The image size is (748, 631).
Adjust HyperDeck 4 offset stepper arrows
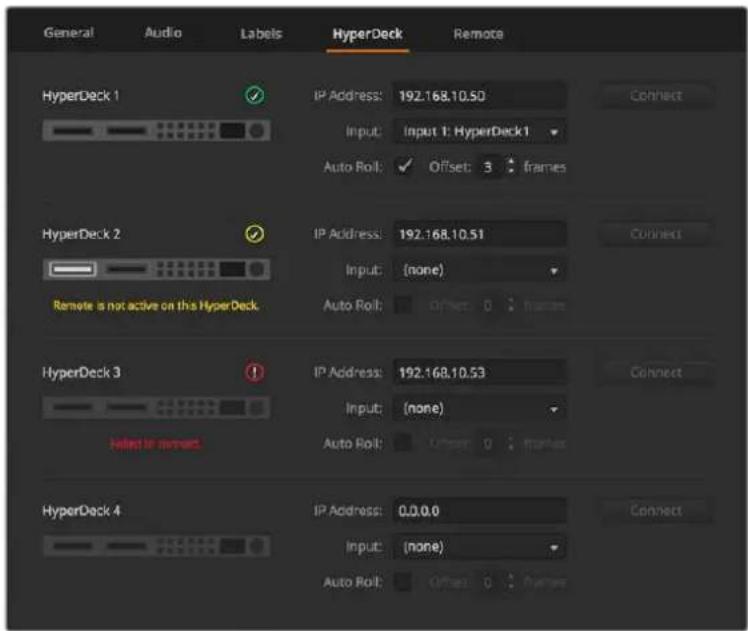[511, 581]
